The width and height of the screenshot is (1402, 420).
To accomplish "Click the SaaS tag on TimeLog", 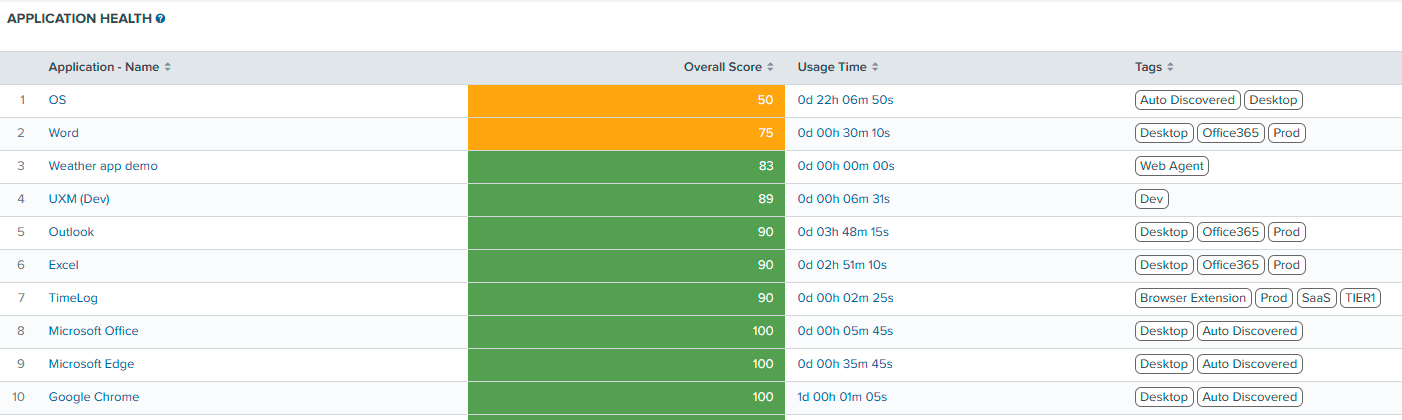I will [x=1316, y=298].
